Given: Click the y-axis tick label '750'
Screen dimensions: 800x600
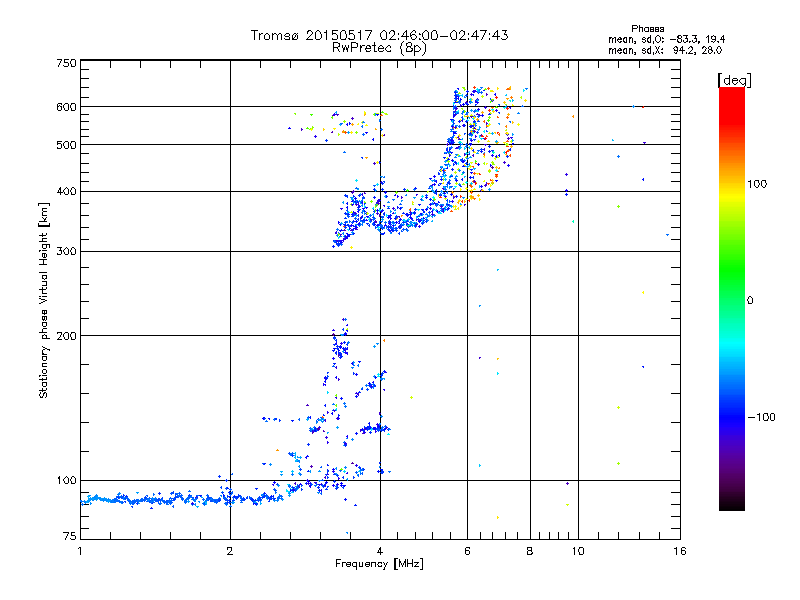Looking at the screenshot, I should (66, 63).
